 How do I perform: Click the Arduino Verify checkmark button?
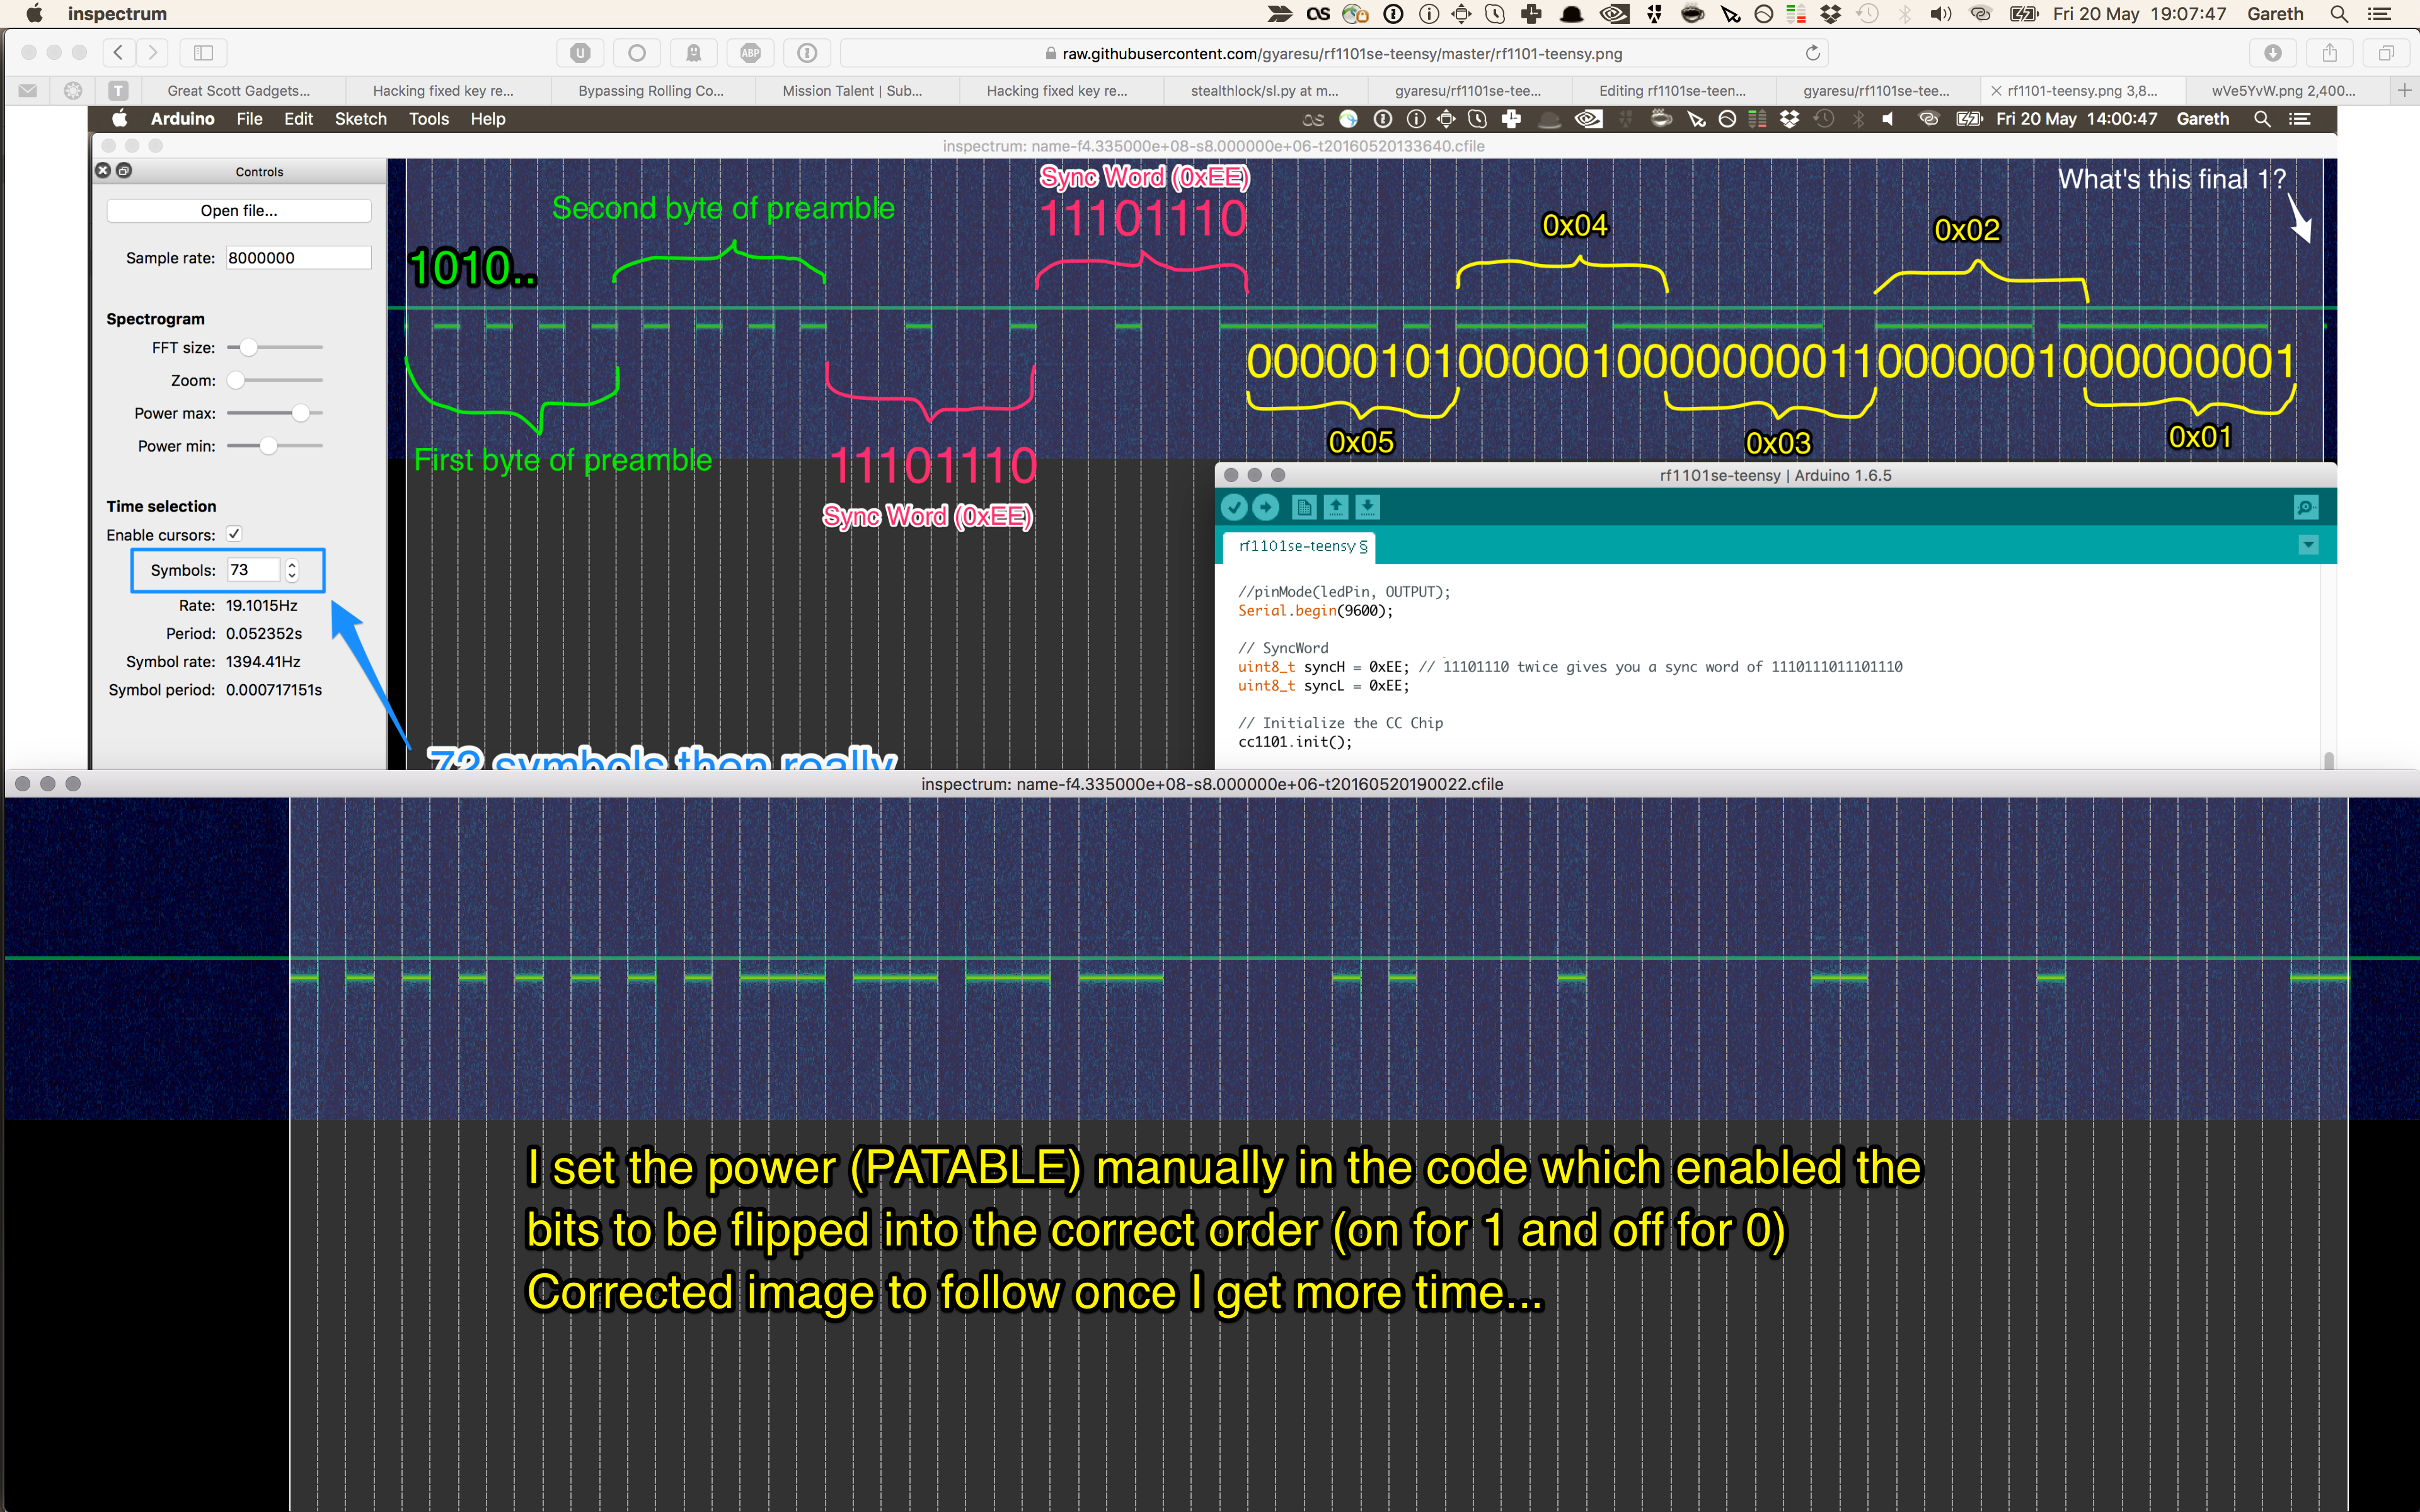click(1234, 508)
